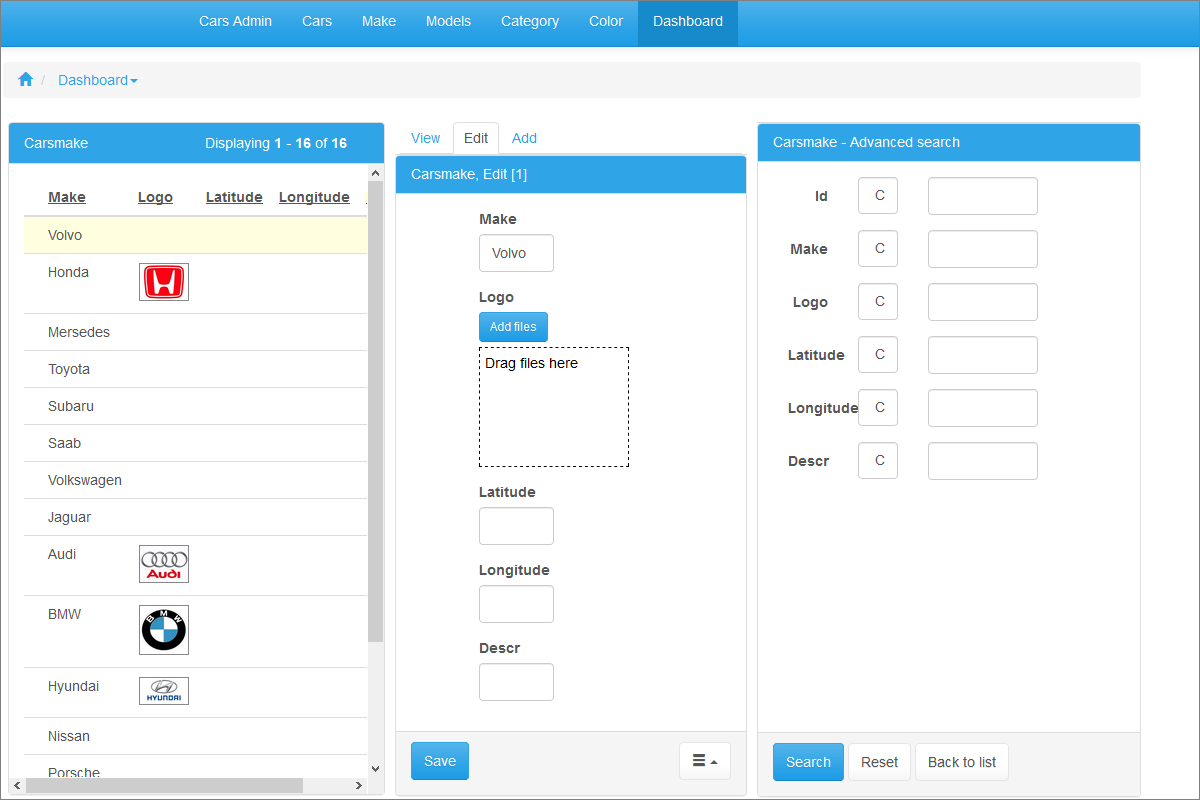Open the condition selector next to Logo
1200x800 pixels.
coord(877,301)
